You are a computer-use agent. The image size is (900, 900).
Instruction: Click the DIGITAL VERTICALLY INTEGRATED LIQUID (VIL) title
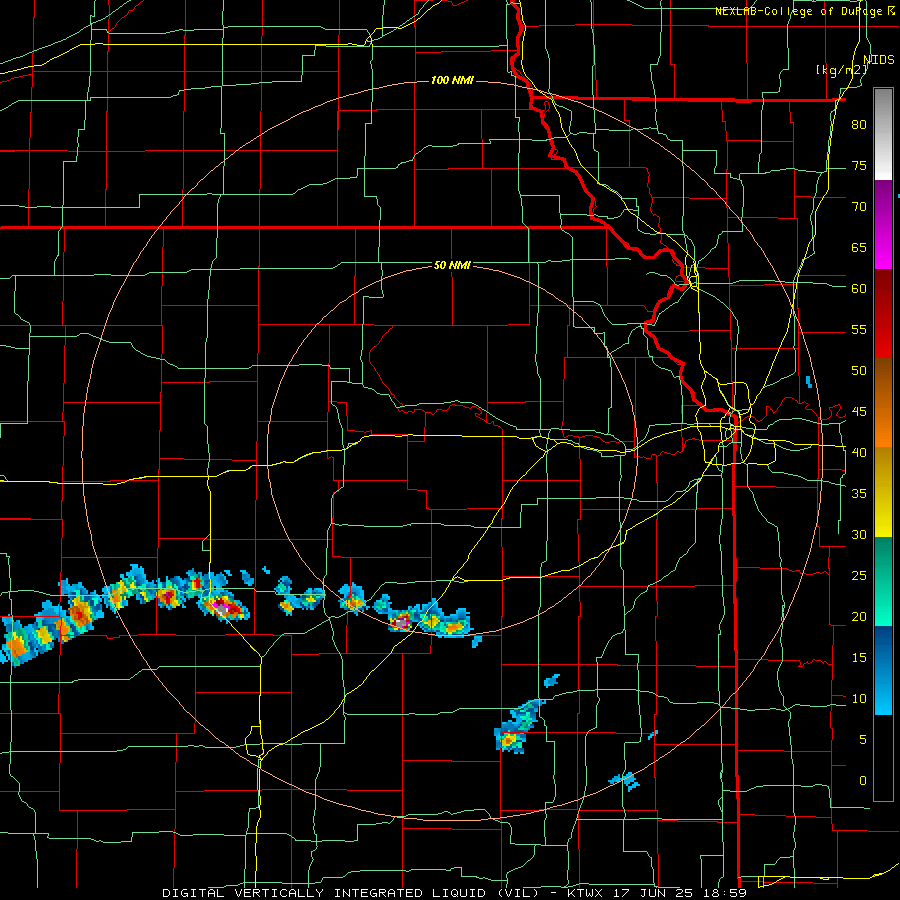tap(350, 893)
